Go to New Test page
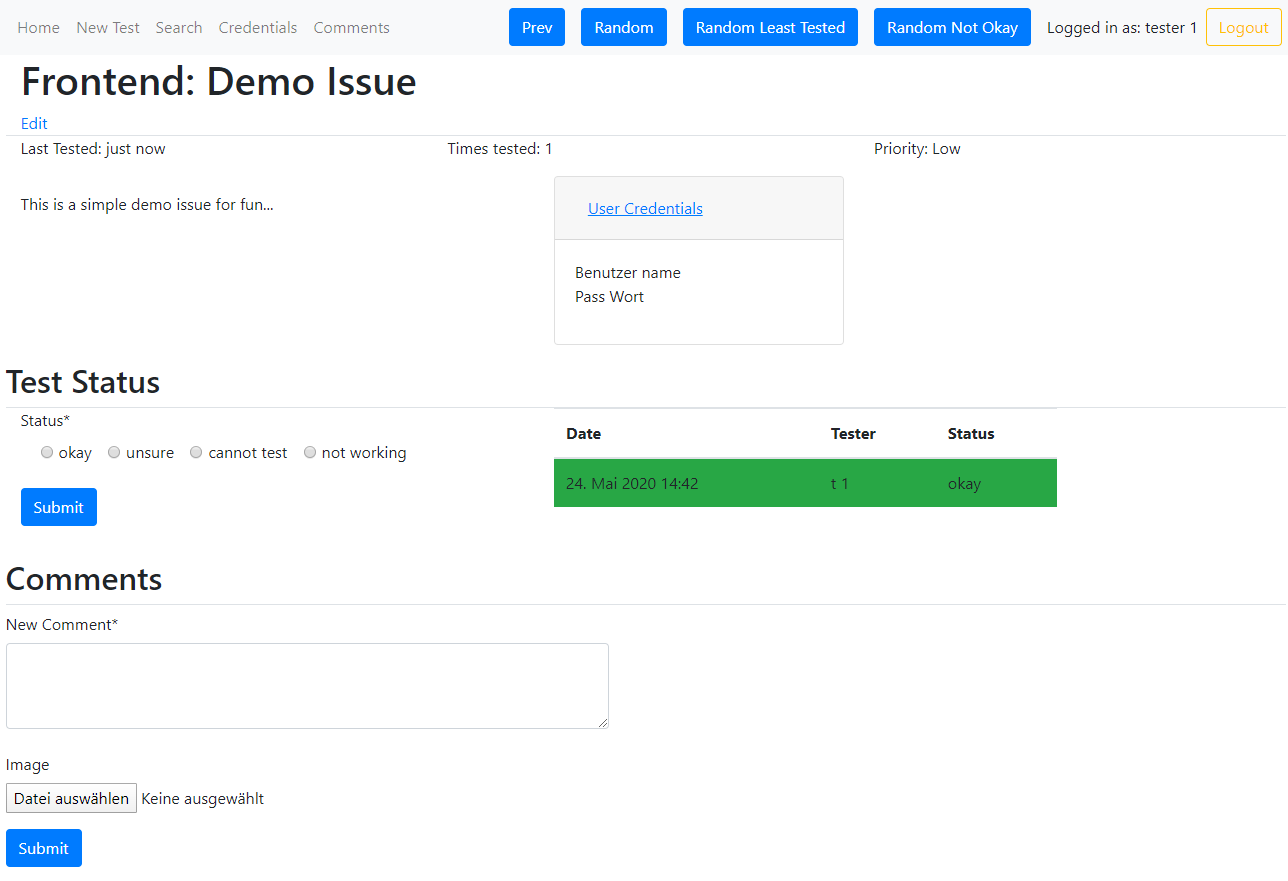The width and height of the screenshot is (1288, 881). pyautogui.click(x=108, y=28)
